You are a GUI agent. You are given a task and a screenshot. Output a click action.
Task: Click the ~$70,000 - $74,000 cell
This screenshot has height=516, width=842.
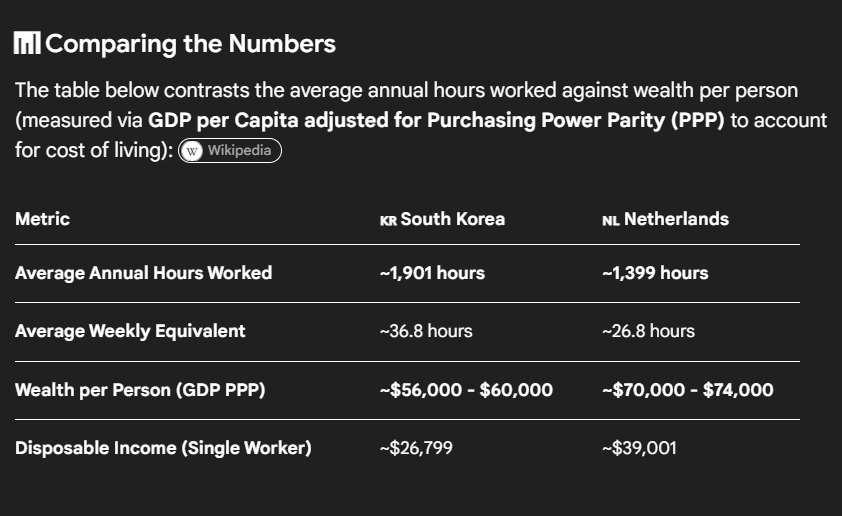coord(688,389)
